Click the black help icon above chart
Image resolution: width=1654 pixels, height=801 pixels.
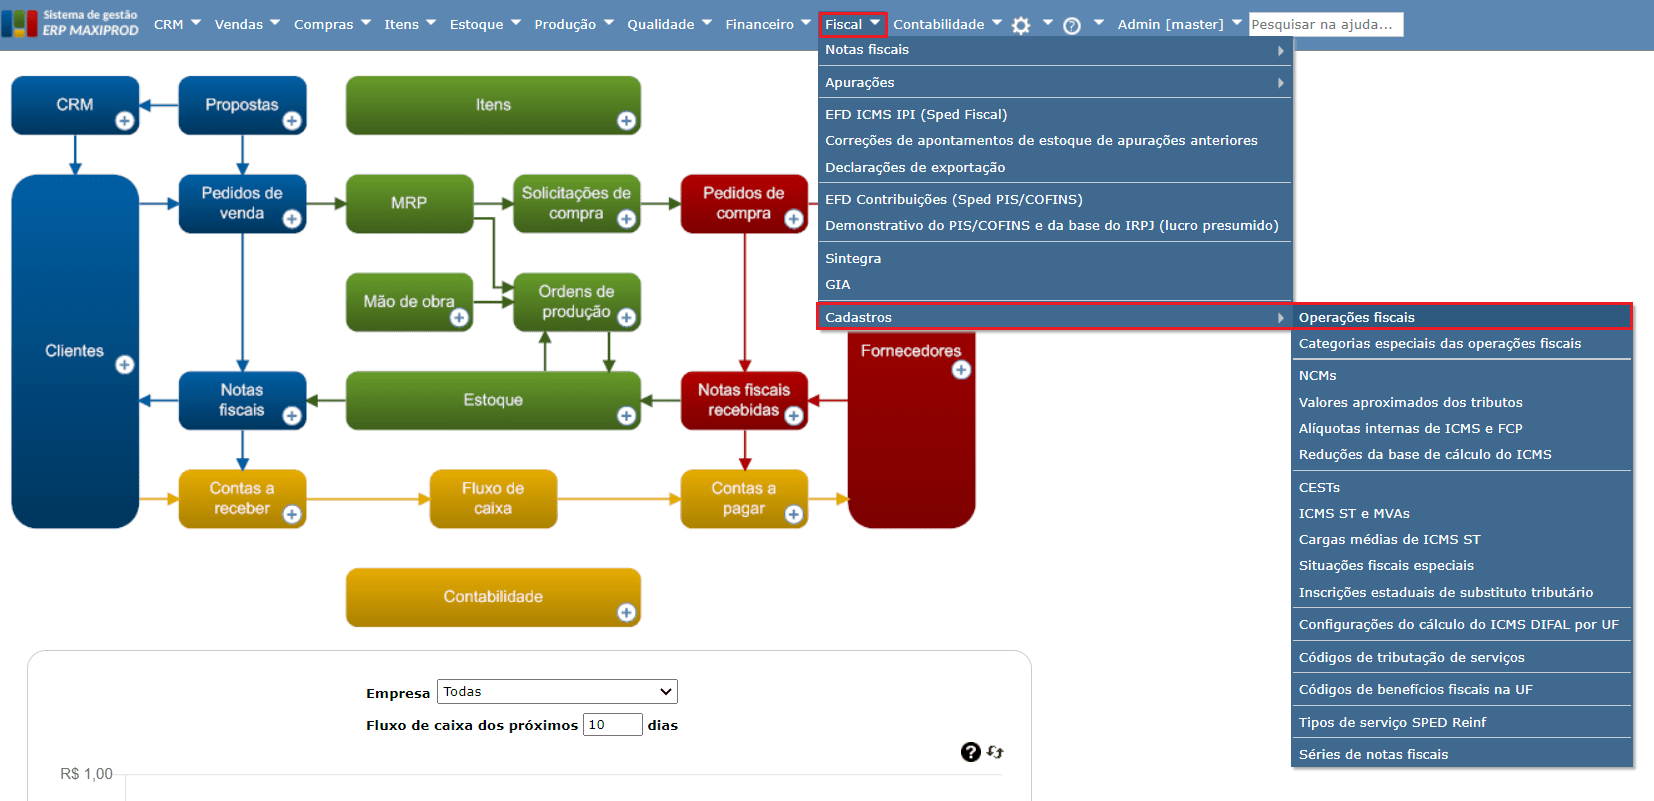coord(970,752)
